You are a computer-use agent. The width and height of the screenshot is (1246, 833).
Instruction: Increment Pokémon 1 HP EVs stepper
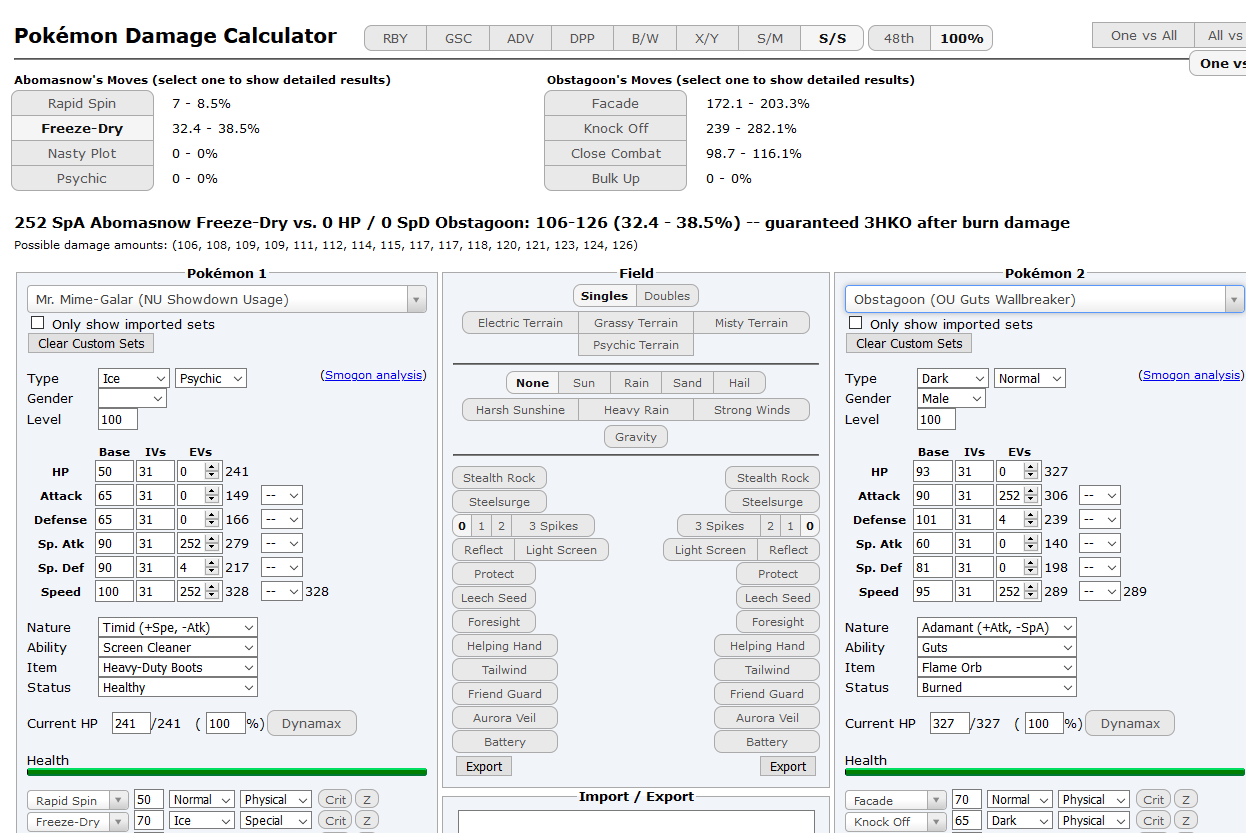coord(211,467)
